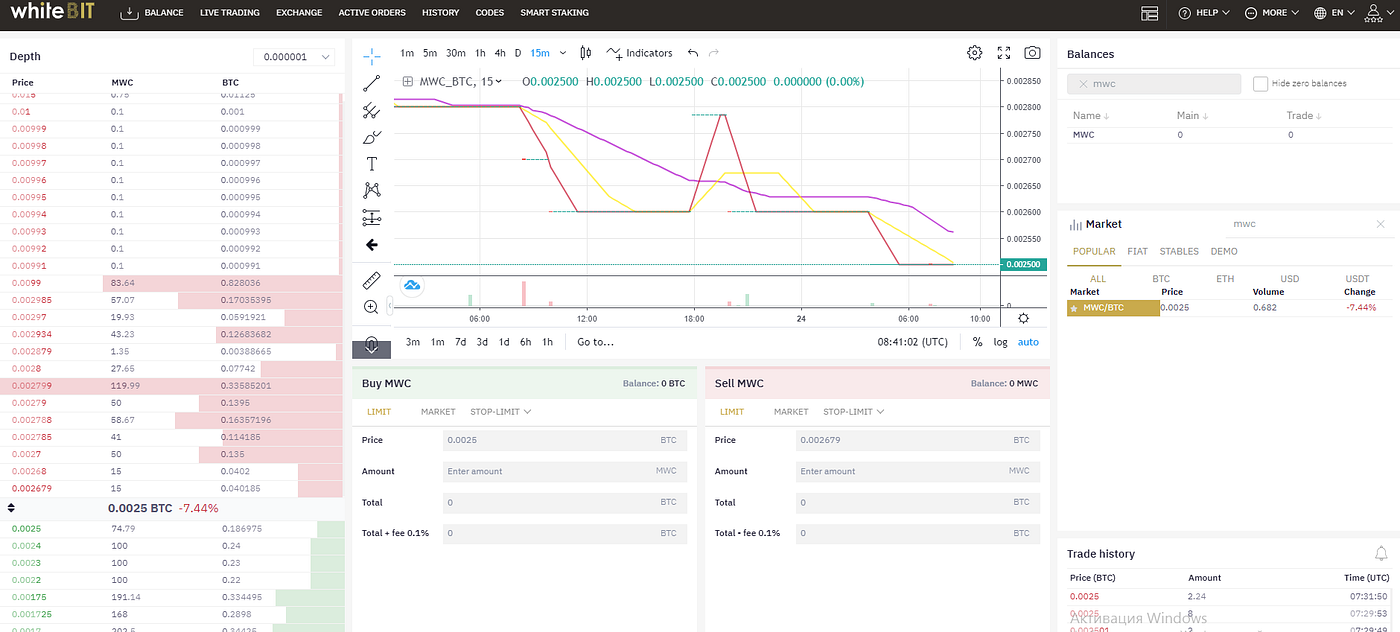
Task: Select the ruler measure tool
Action: pyautogui.click(x=371, y=280)
